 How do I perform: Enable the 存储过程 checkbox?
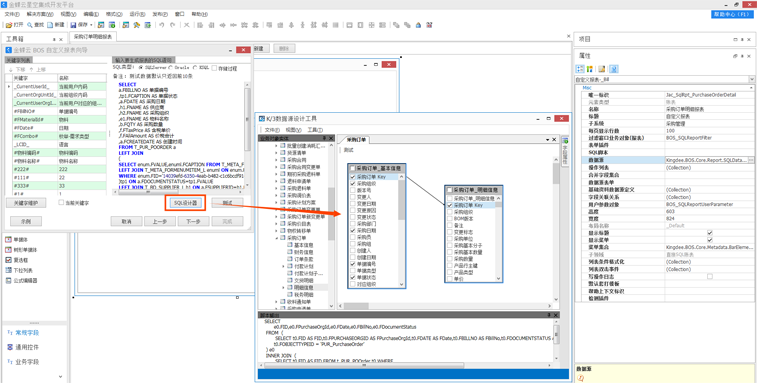pos(214,68)
